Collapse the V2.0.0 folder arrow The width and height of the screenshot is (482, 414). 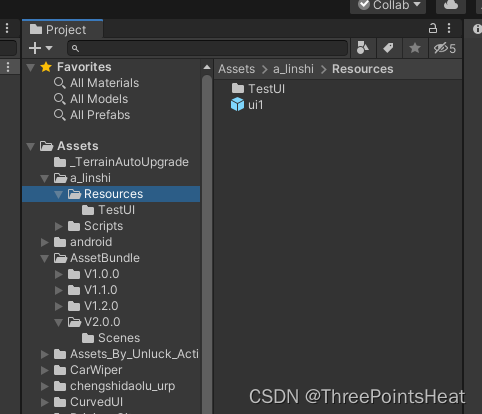pos(59,322)
